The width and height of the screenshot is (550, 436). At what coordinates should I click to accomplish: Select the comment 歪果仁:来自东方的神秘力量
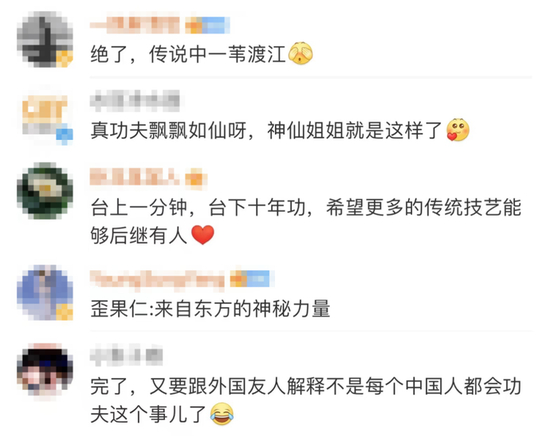click(210, 309)
